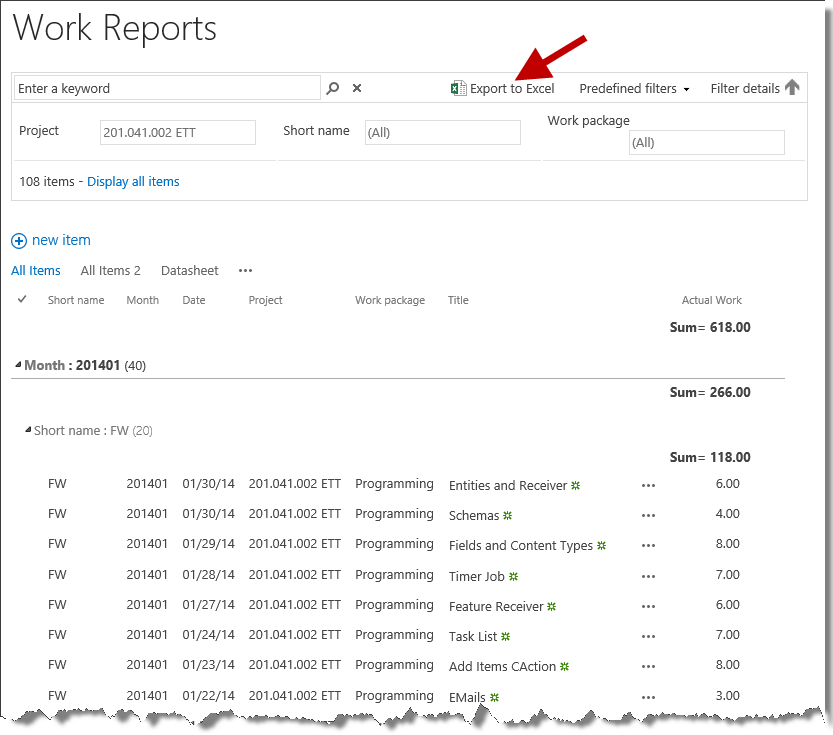The image size is (833, 735).
Task: Sort by the Project column header
Action: [266, 300]
